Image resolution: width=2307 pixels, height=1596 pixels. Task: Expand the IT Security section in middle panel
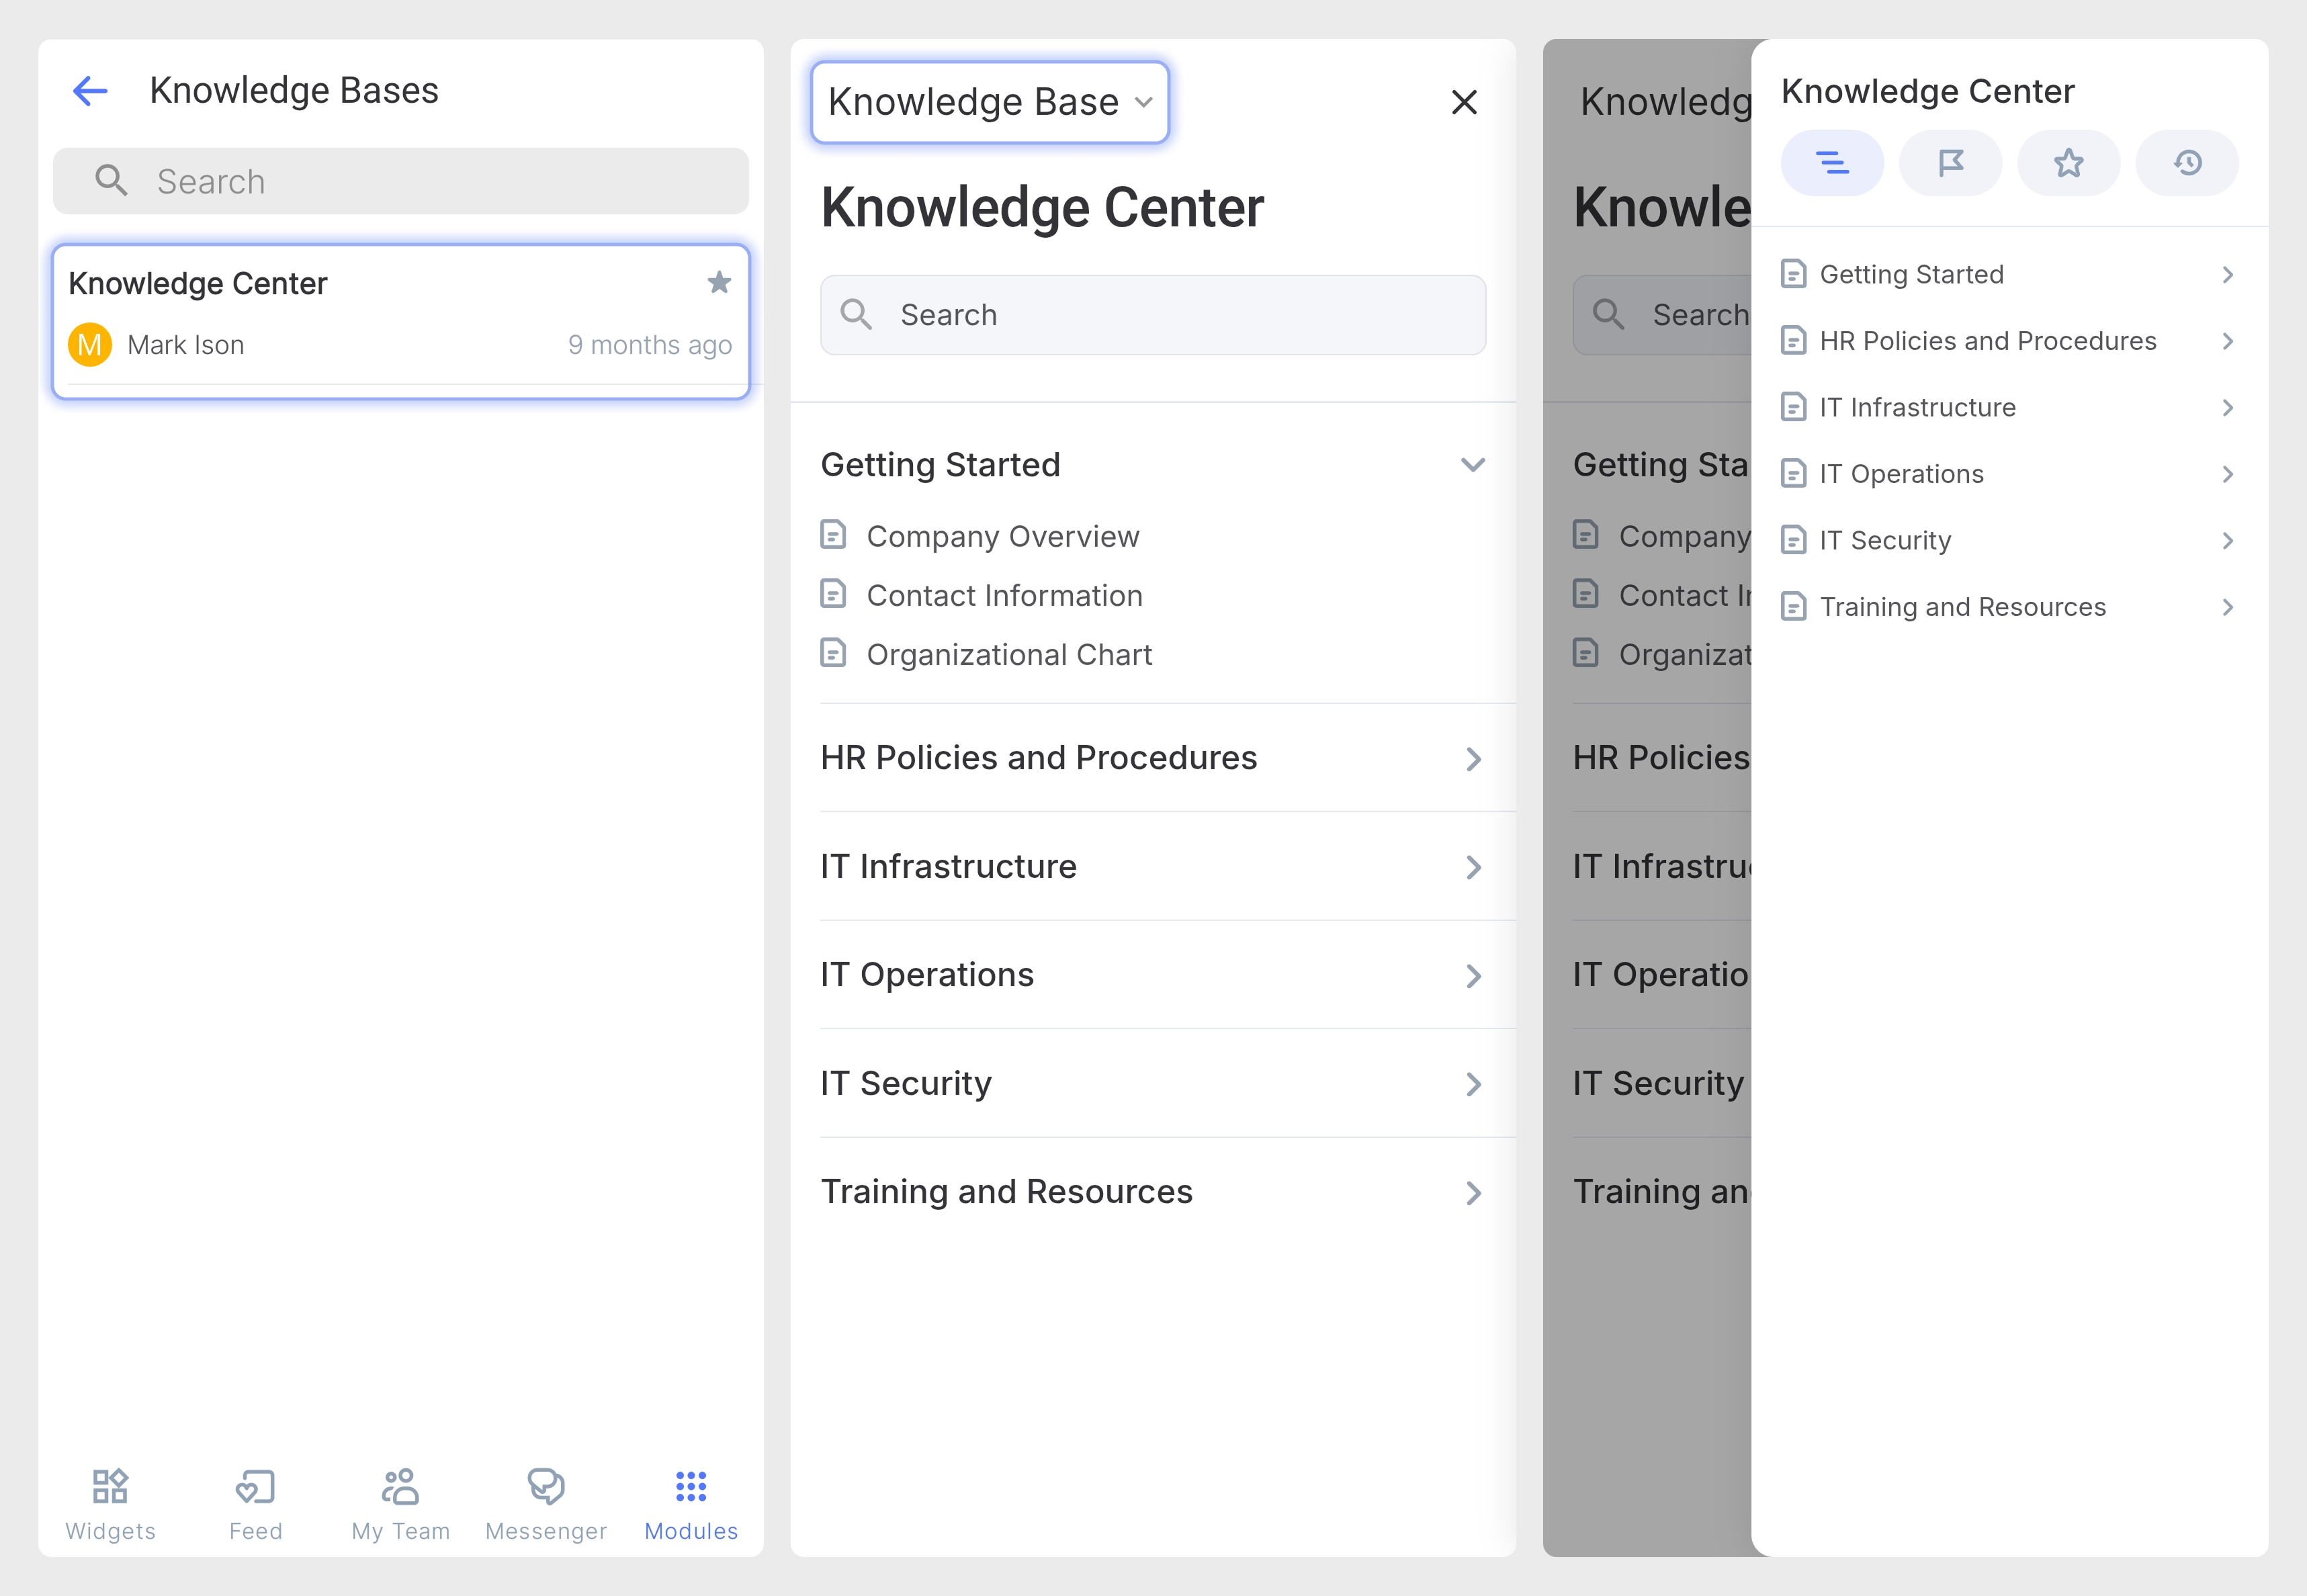pyautogui.click(x=1472, y=1084)
